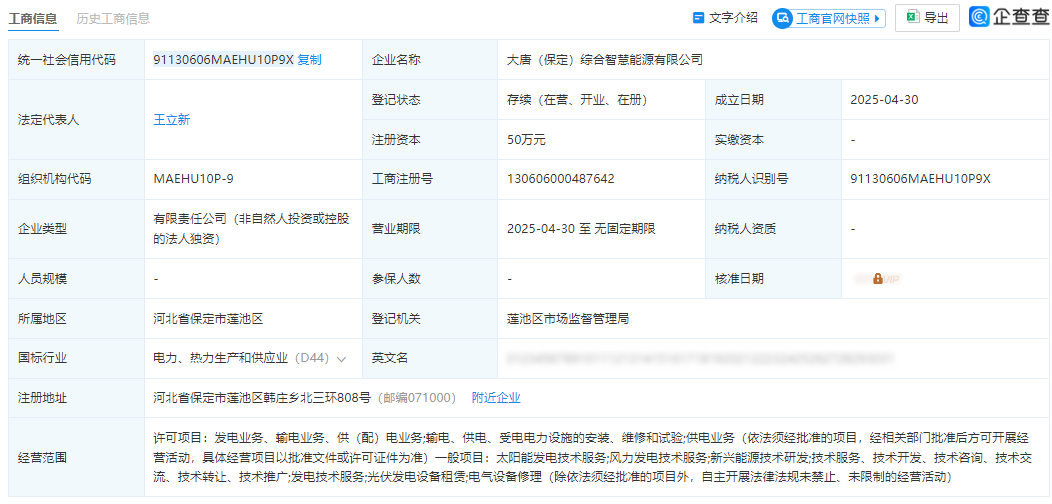Click the 法定代表人 label
Image resolution: width=1052 pixels, height=504 pixels.
point(48,120)
